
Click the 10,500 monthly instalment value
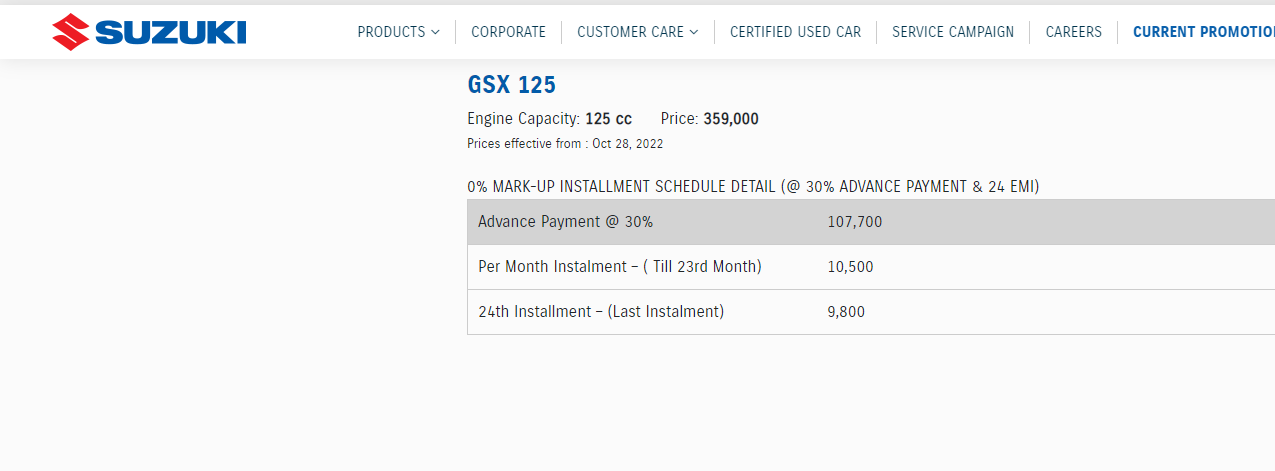(851, 267)
